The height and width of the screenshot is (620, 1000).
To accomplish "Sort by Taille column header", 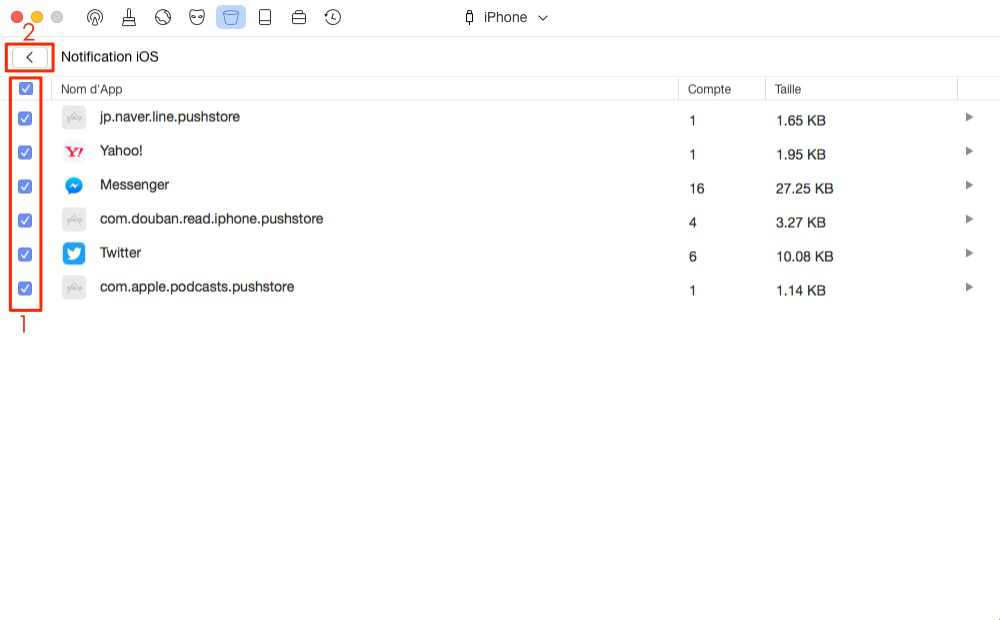I will point(788,89).
